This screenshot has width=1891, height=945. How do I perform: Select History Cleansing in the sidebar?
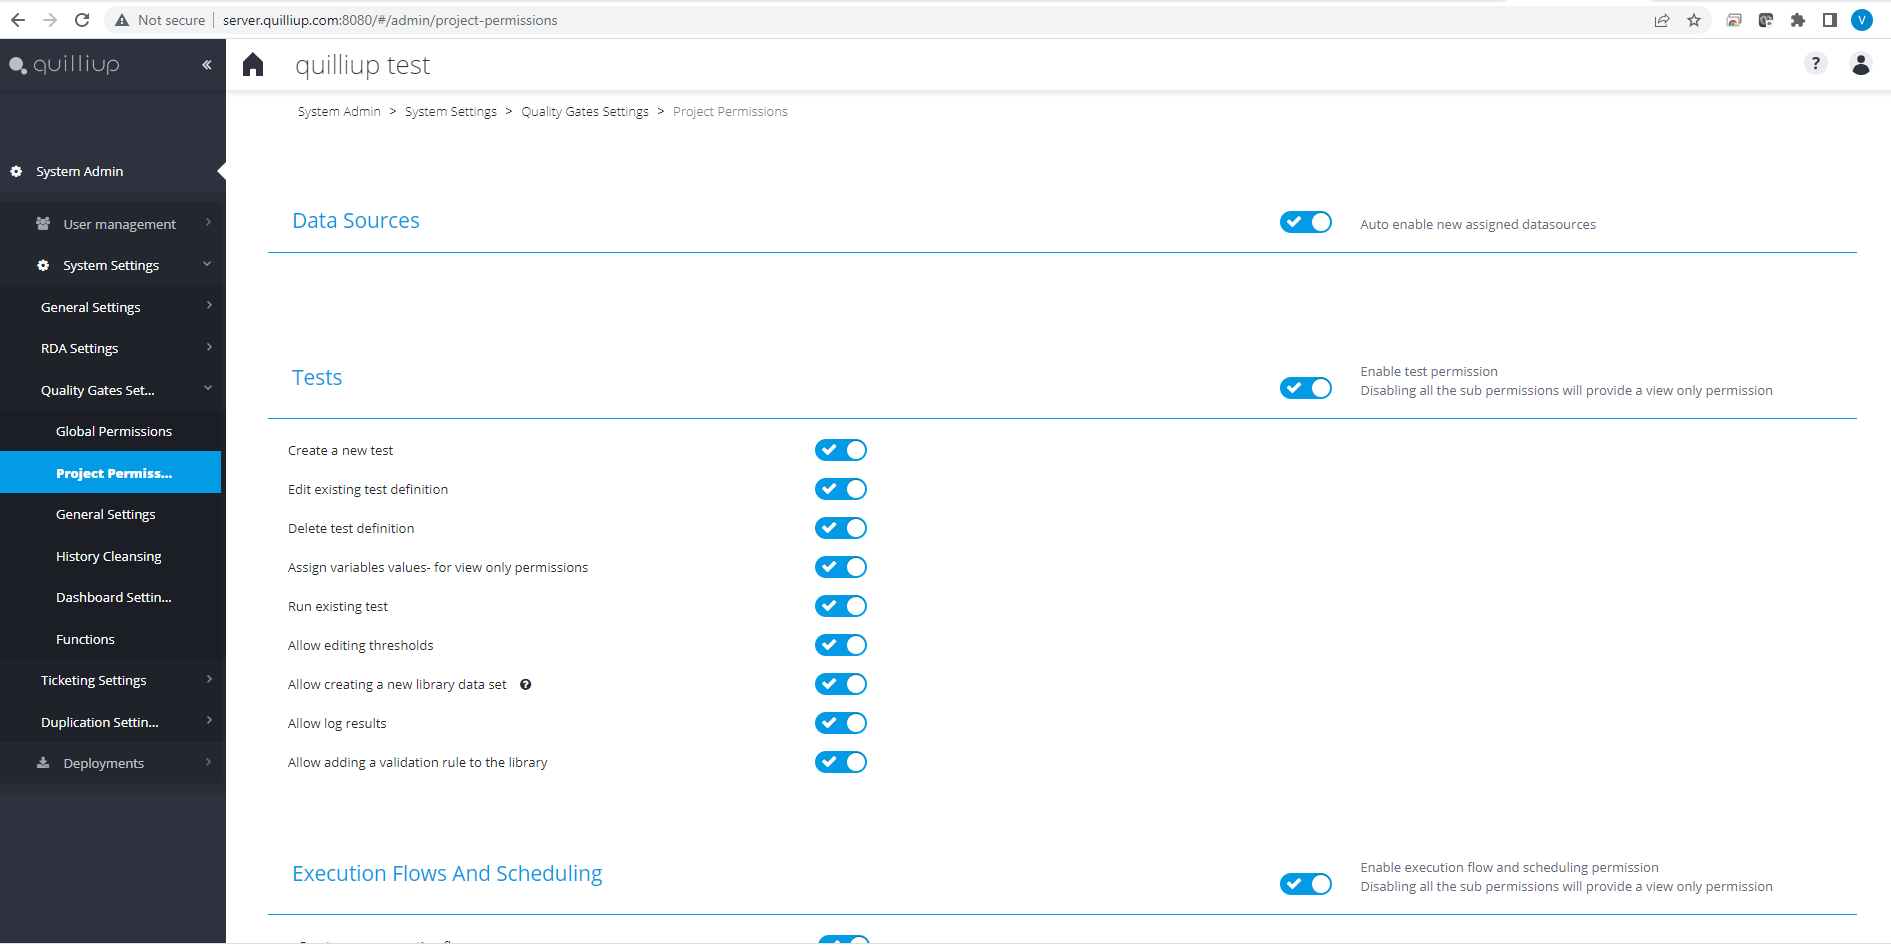click(x=108, y=556)
